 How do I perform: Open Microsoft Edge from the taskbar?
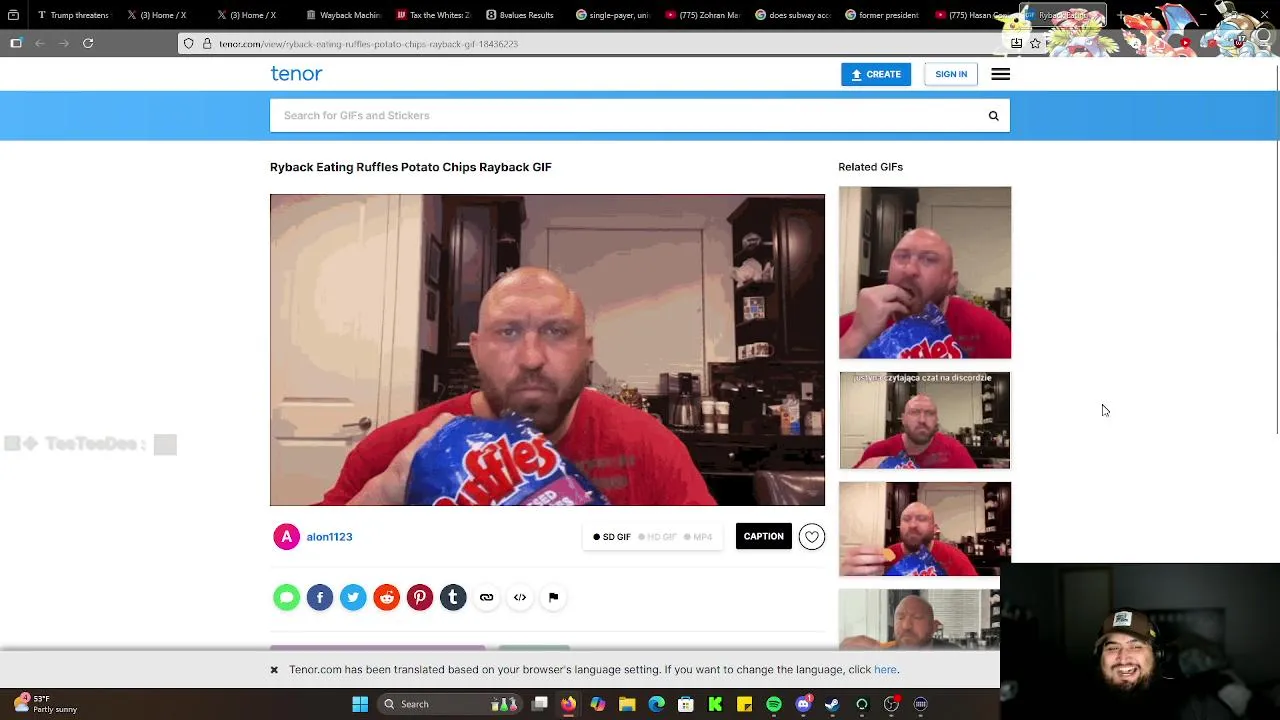click(x=656, y=704)
